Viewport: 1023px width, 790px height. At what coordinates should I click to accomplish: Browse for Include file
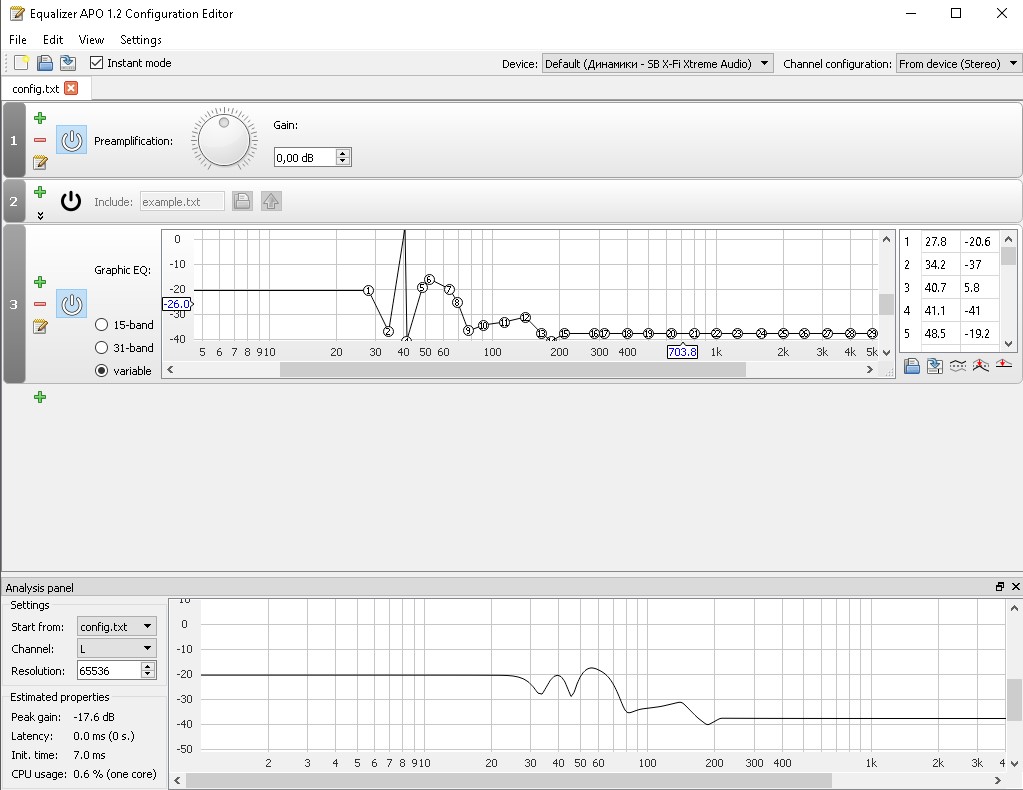tap(242, 202)
